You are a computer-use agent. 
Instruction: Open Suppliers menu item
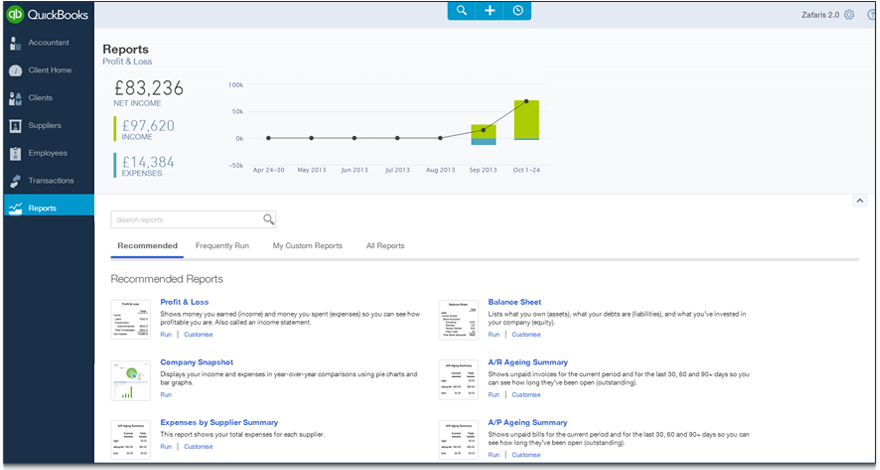click(45, 125)
